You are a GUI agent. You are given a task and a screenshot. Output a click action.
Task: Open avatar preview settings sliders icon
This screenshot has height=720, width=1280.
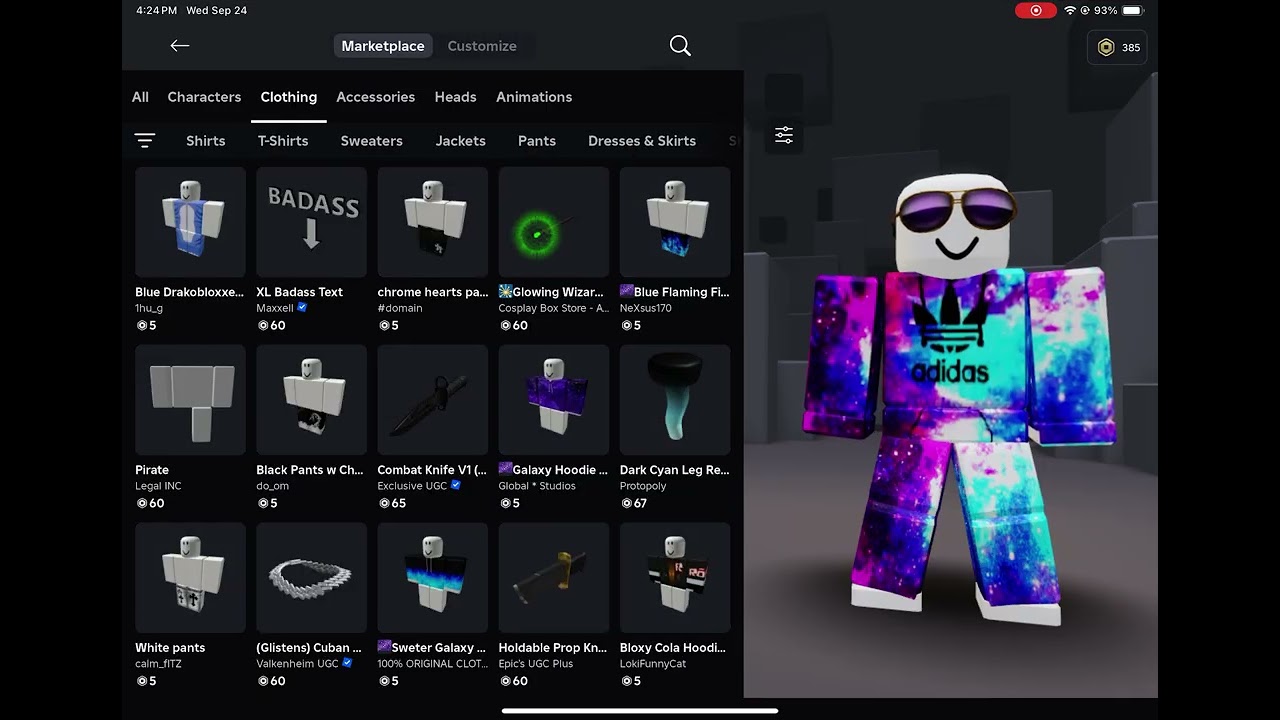coord(784,135)
